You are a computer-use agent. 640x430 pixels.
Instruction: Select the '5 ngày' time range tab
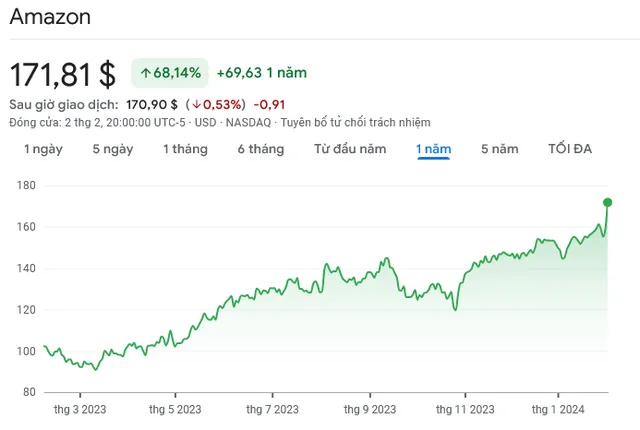[113, 149]
